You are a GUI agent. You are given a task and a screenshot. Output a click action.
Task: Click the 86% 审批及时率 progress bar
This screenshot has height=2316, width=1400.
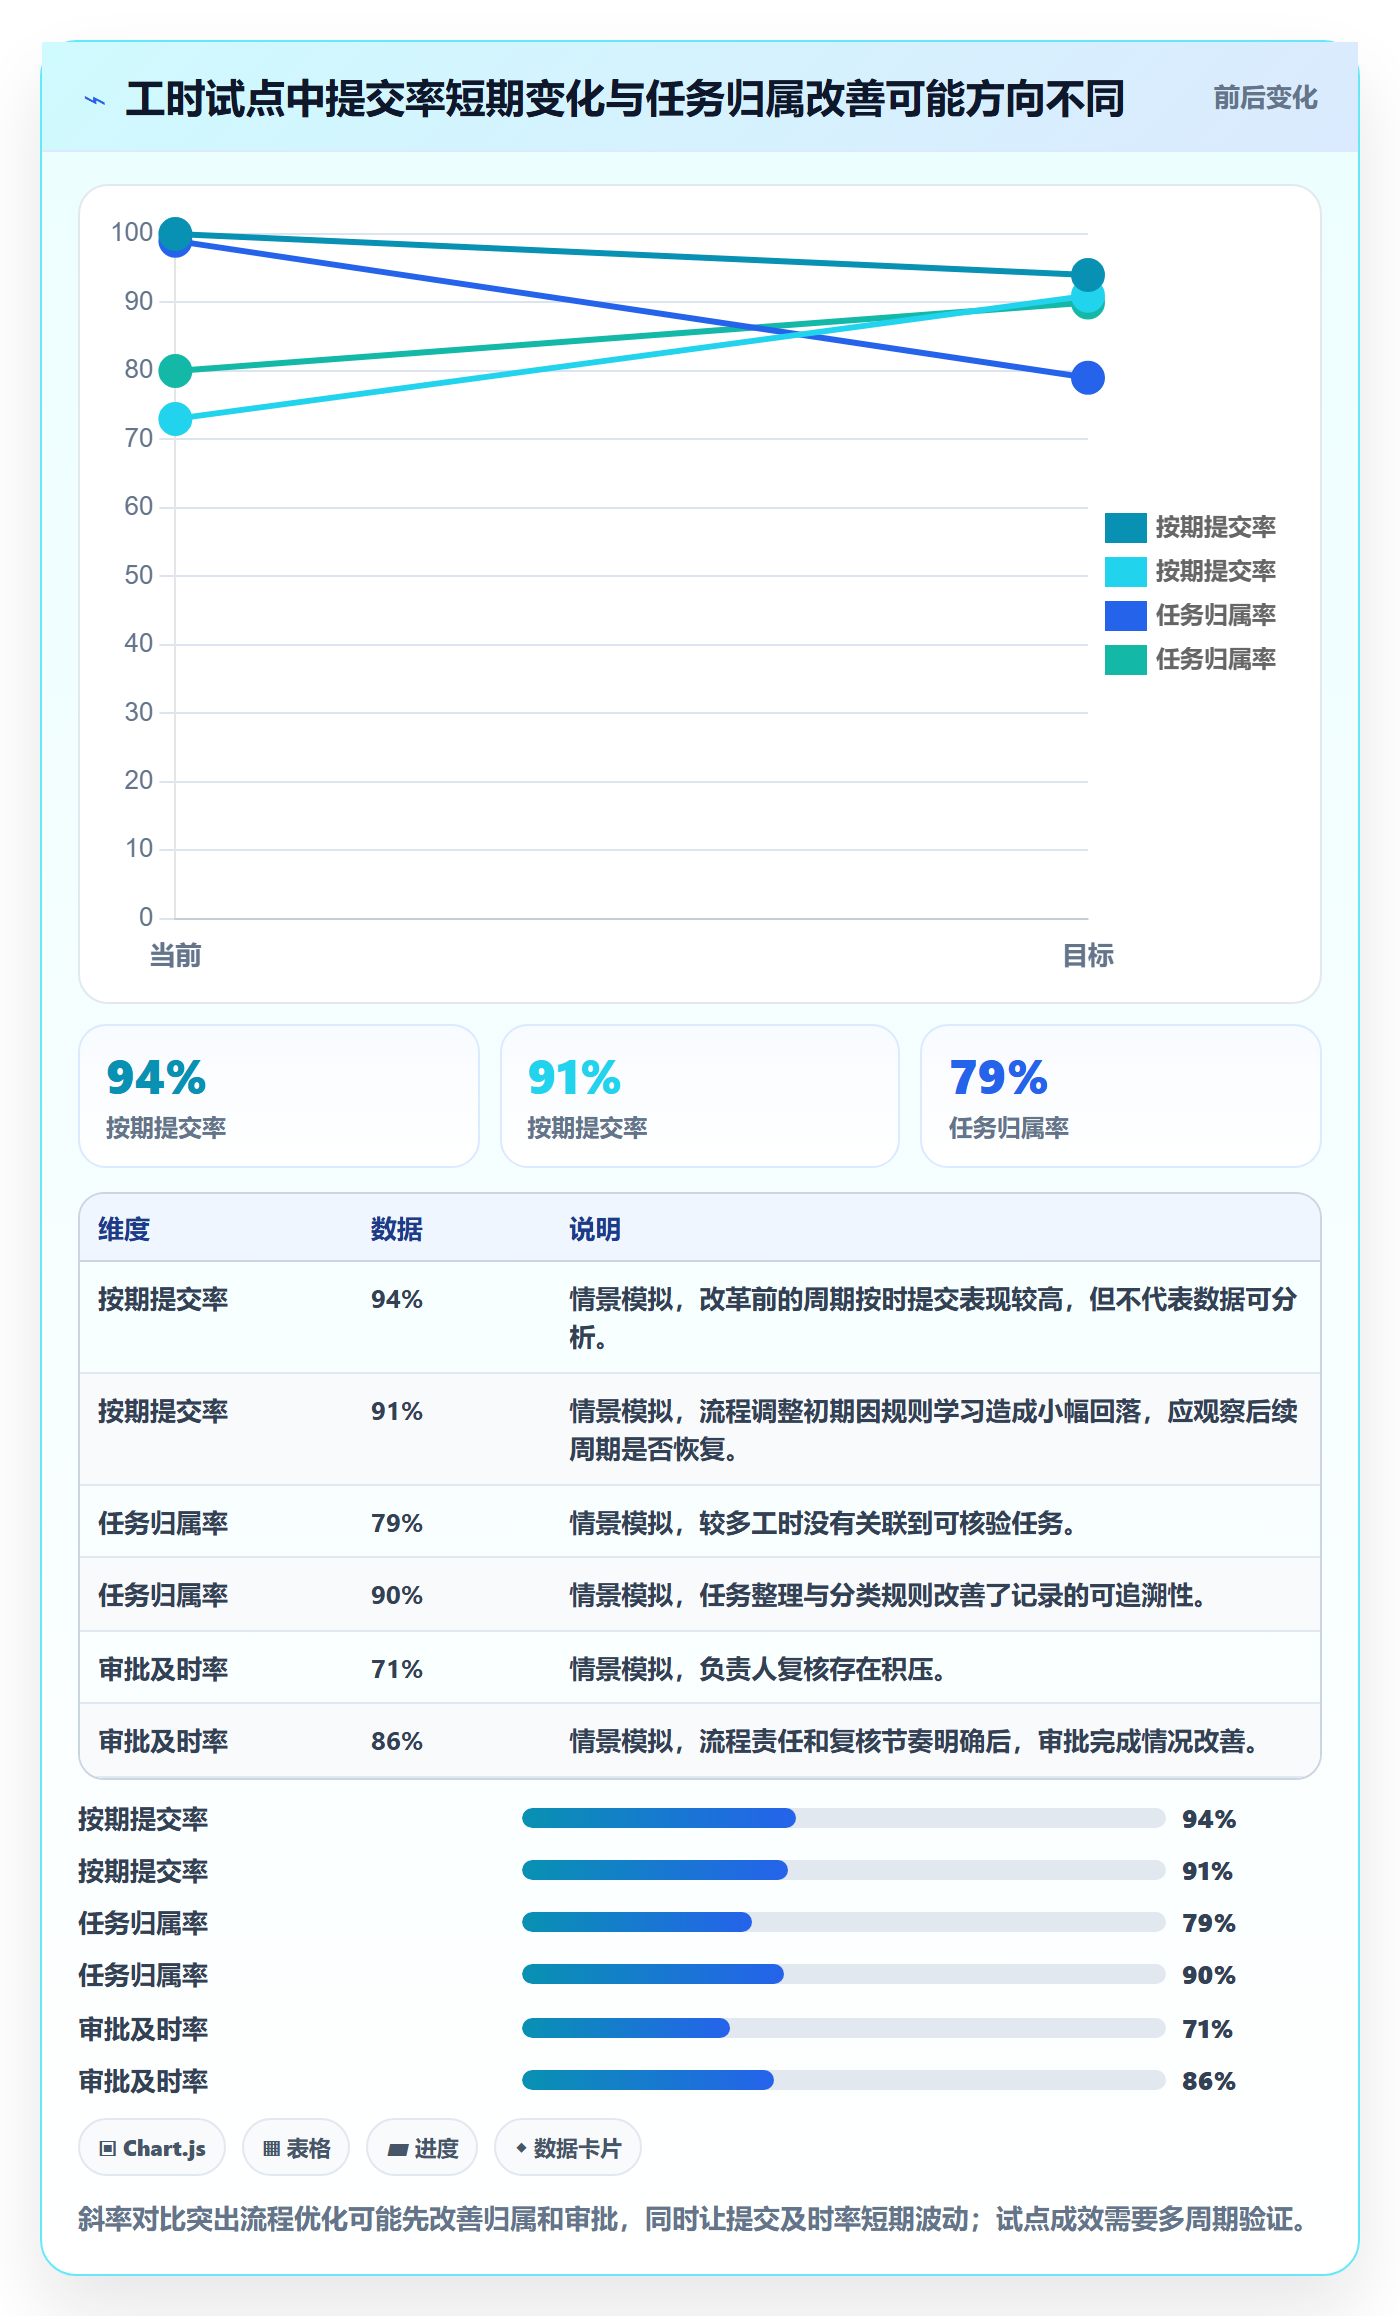pyautogui.click(x=843, y=2080)
